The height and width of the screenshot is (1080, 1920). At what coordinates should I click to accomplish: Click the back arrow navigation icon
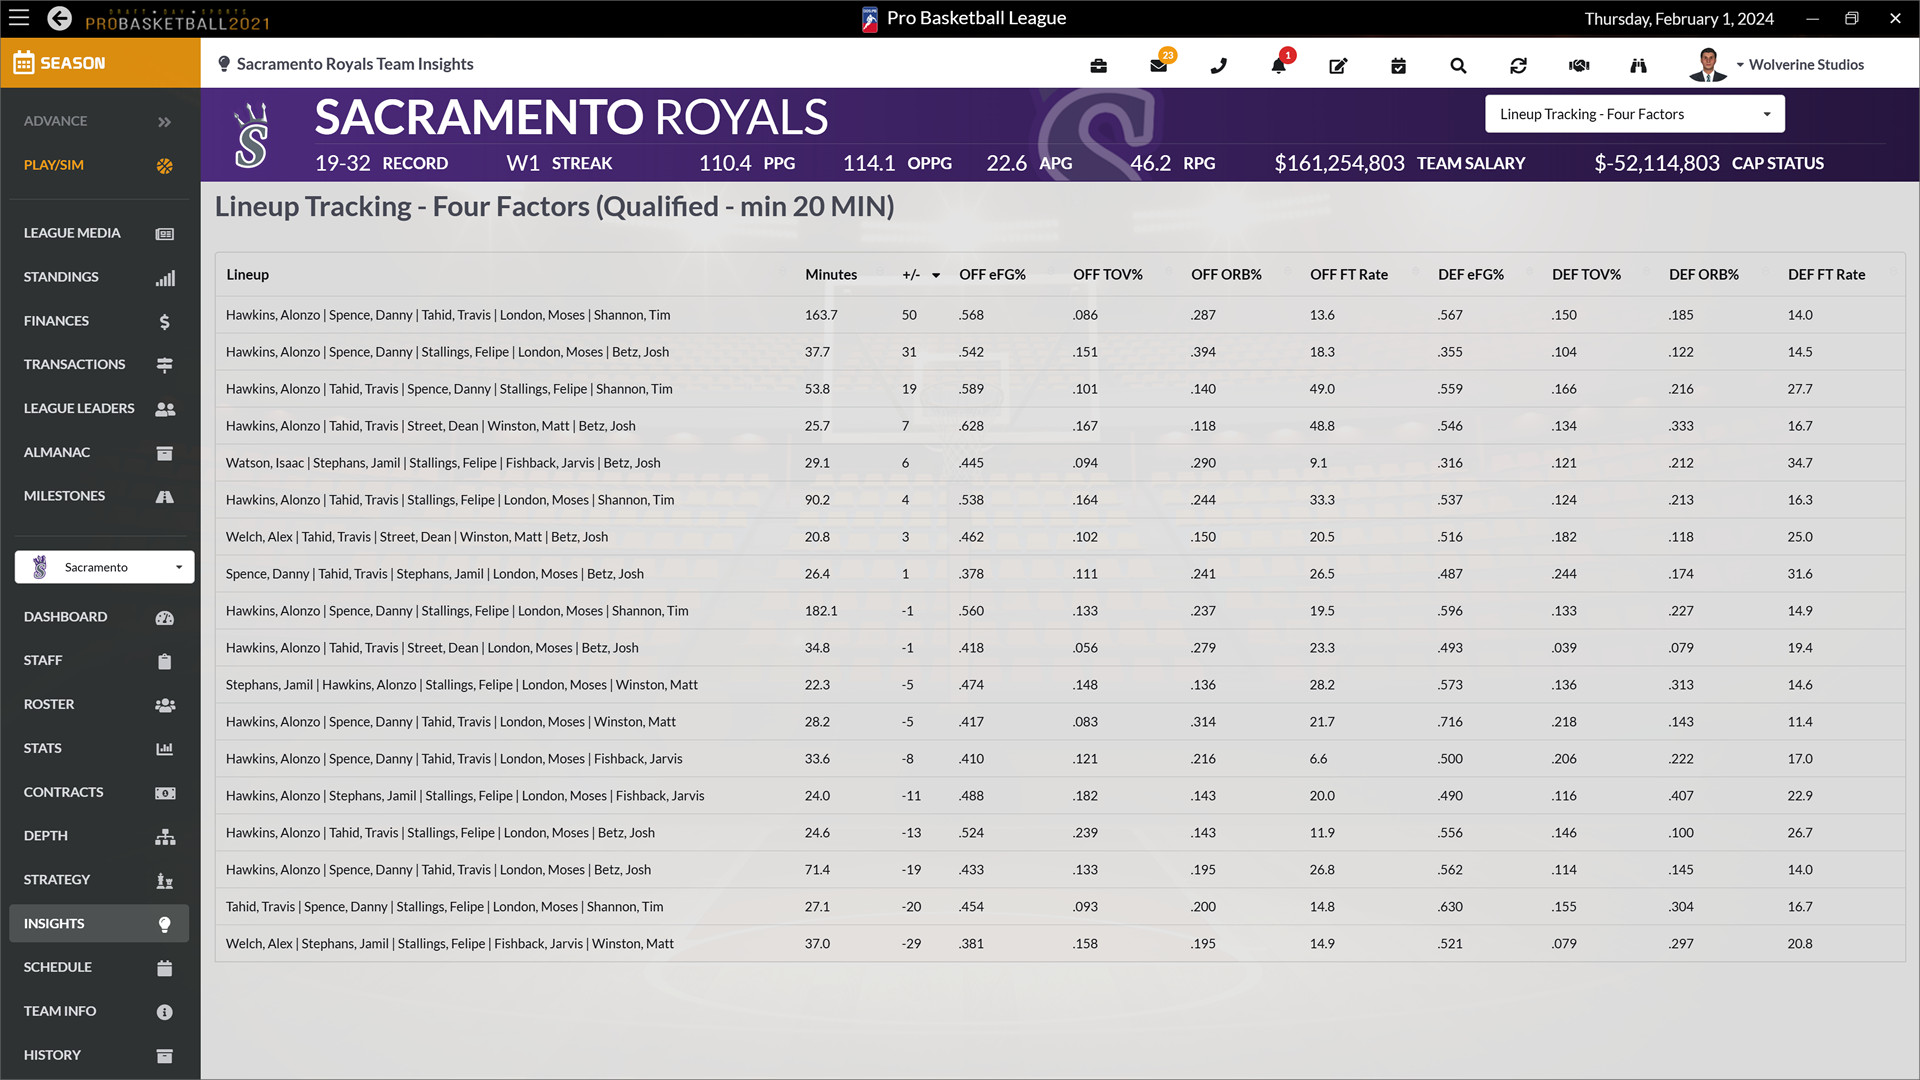coord(59,18)
